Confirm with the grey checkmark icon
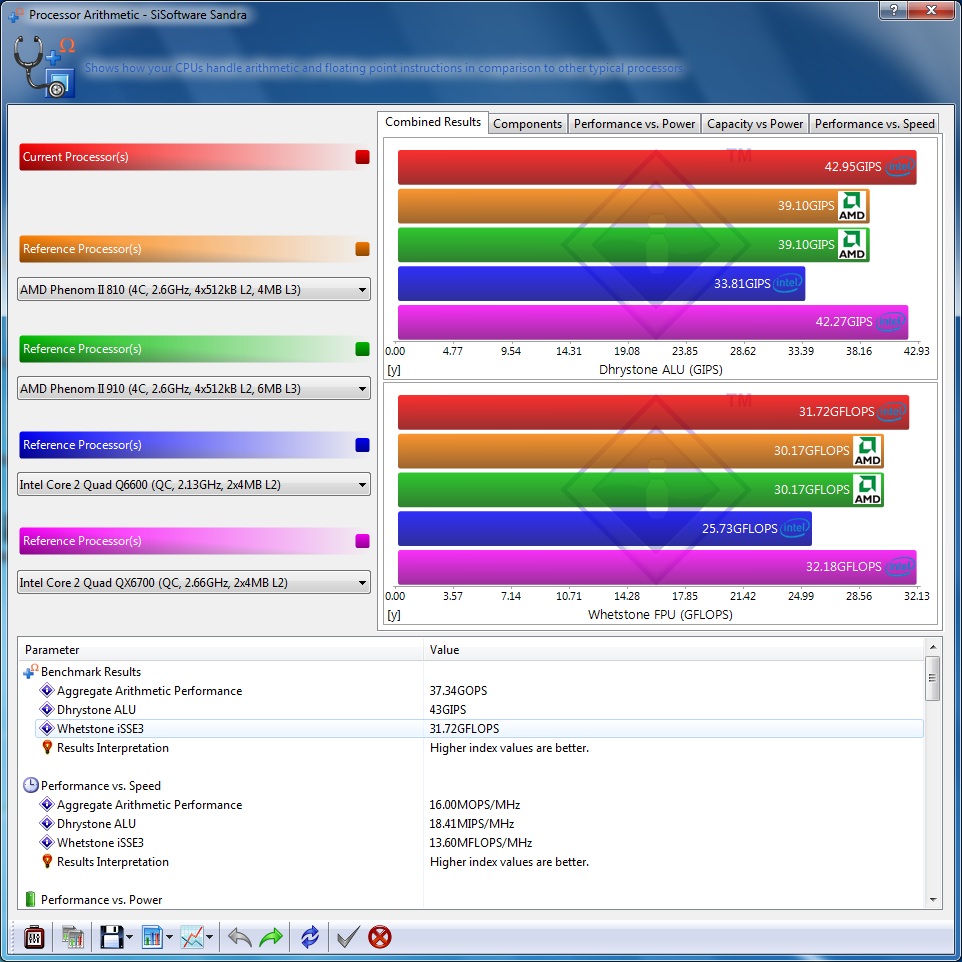This screenshot has height=962, width=962. [x=348, y=937]
